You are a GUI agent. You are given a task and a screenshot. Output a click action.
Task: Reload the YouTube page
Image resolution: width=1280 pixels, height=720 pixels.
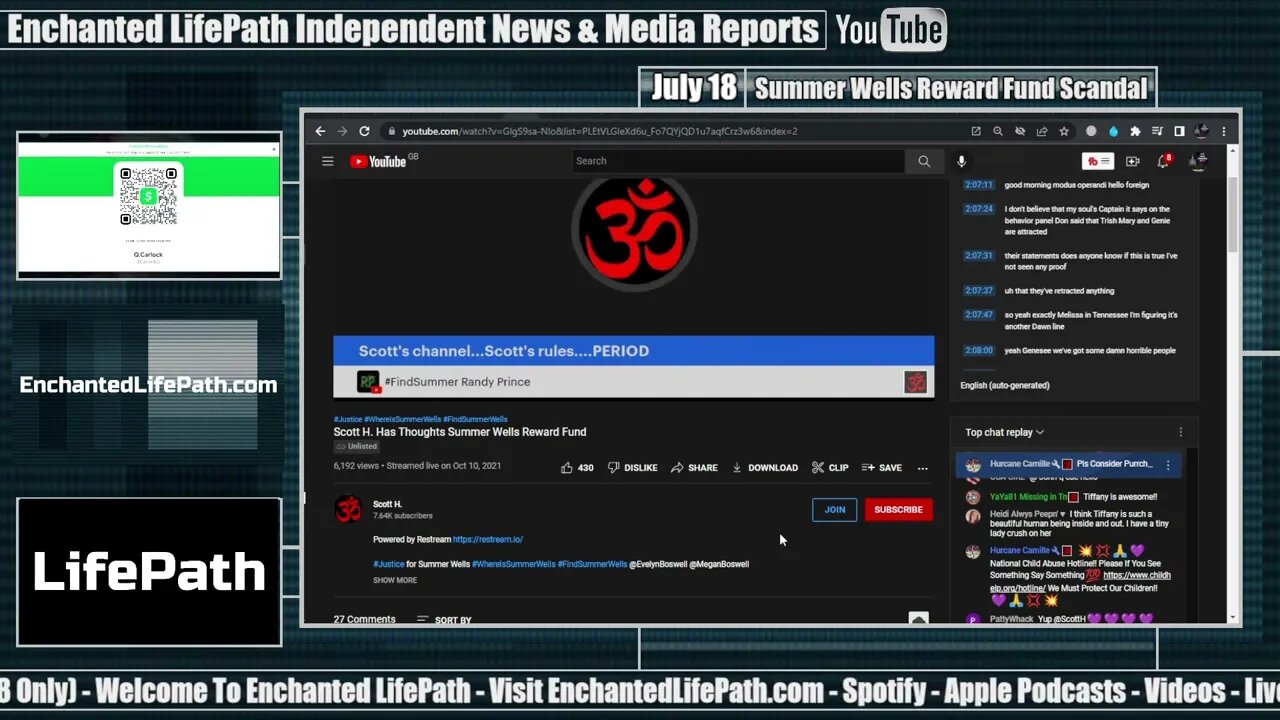pos(364,131)
